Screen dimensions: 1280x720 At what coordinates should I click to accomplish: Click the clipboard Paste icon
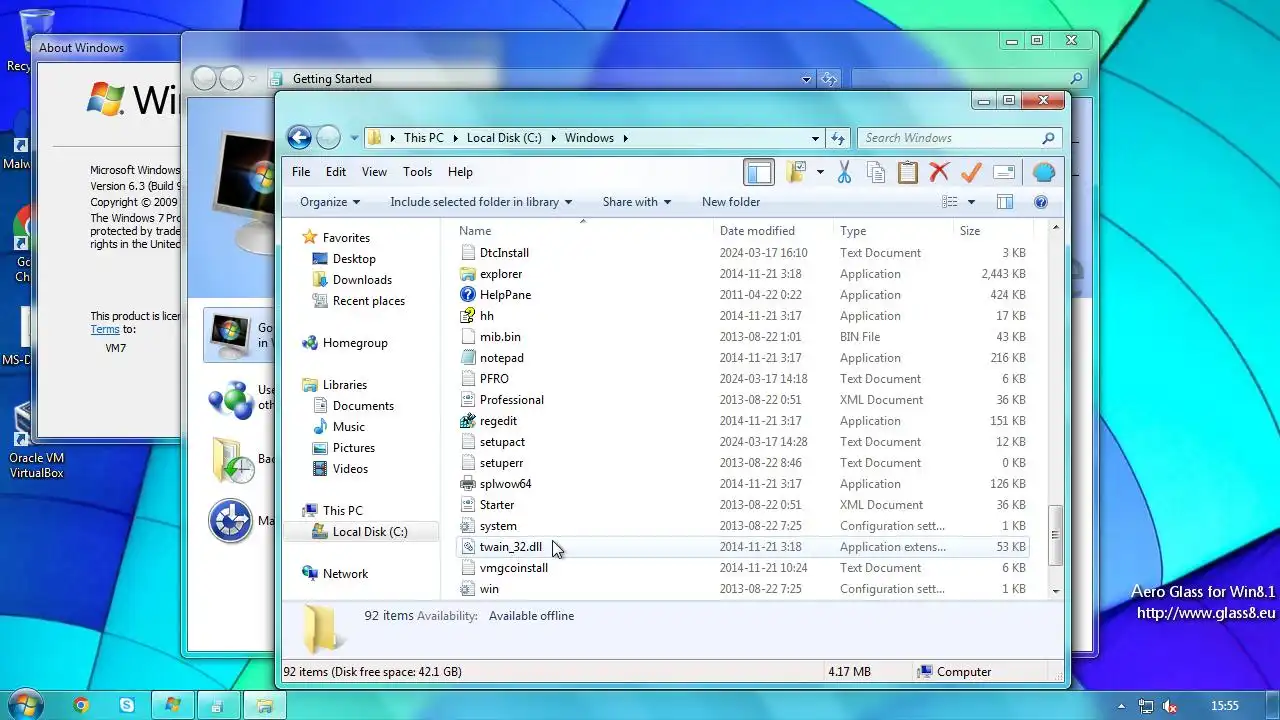[x=907, y=172]
